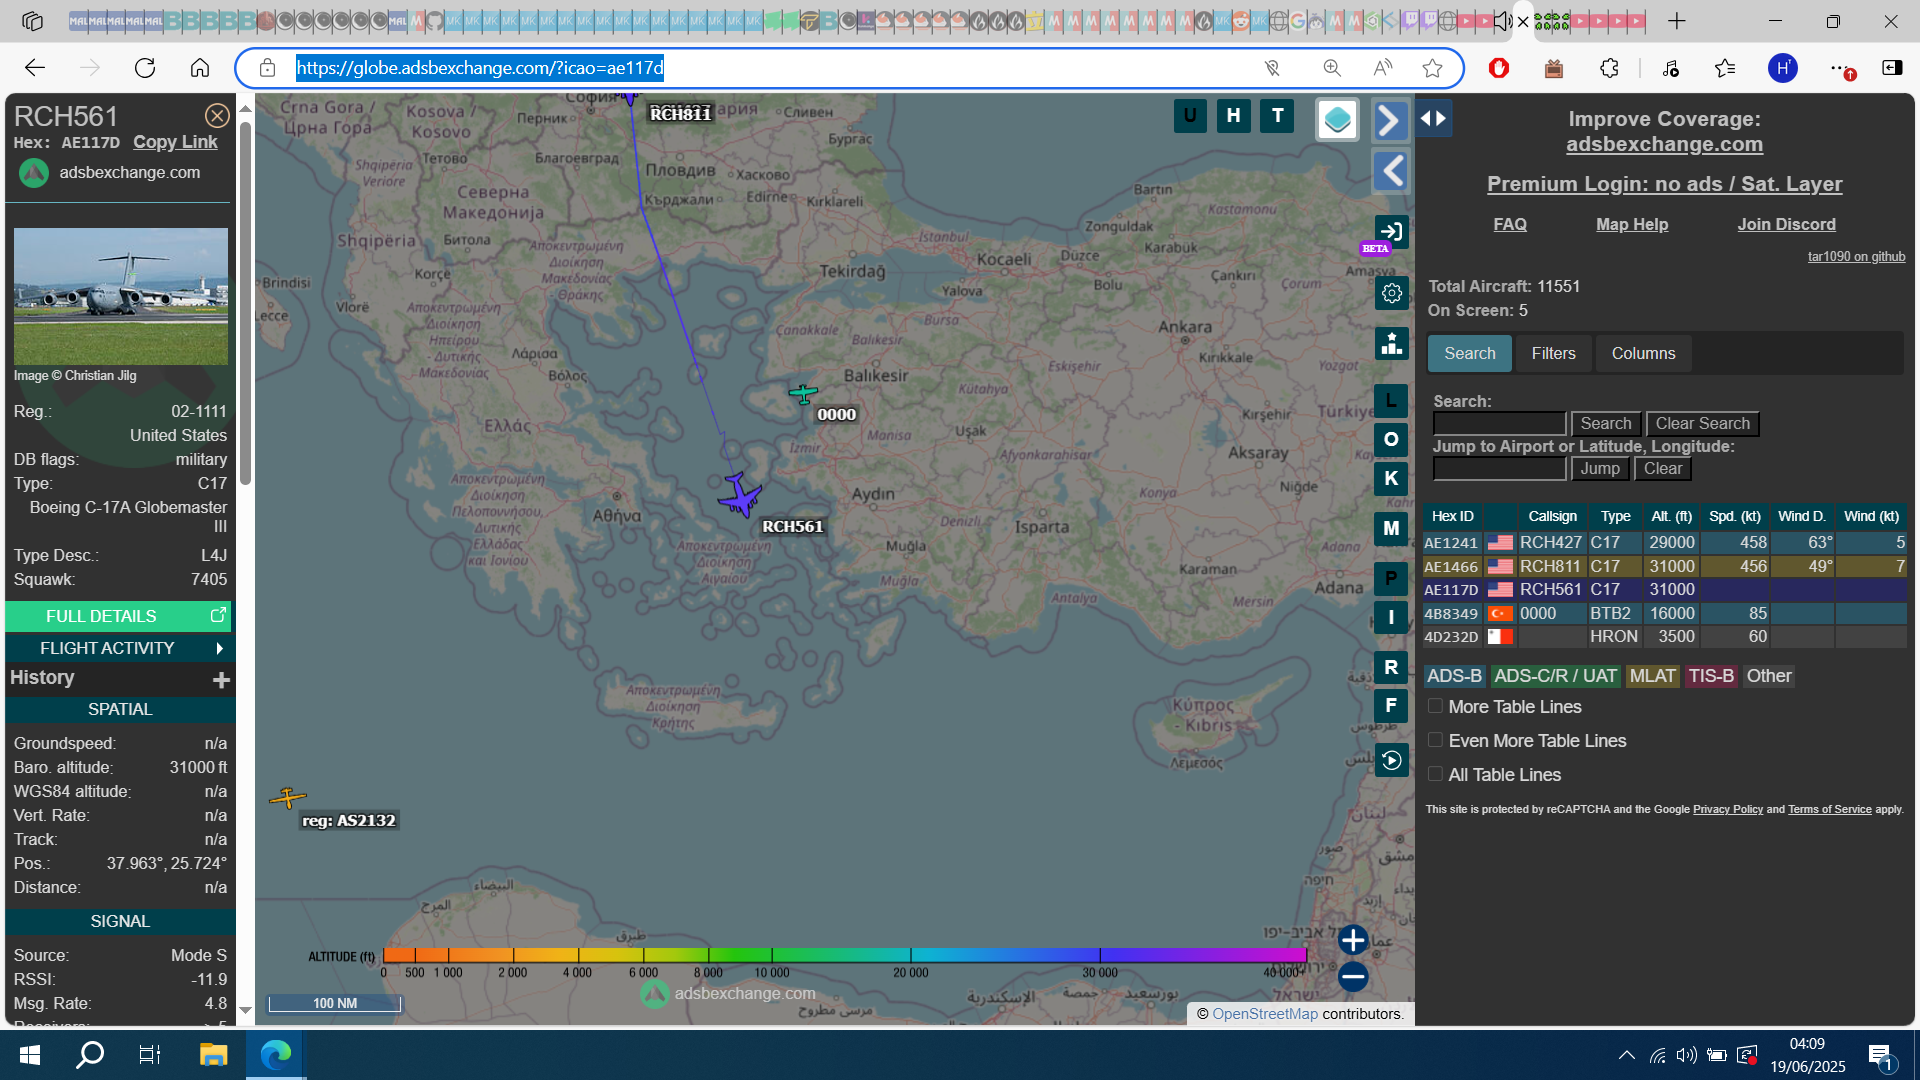Image resolution: width=1920 pixels, height=1080 pixels.
Task: Enable More Table Lines checkbox
Action: [x=1435, y=706]
